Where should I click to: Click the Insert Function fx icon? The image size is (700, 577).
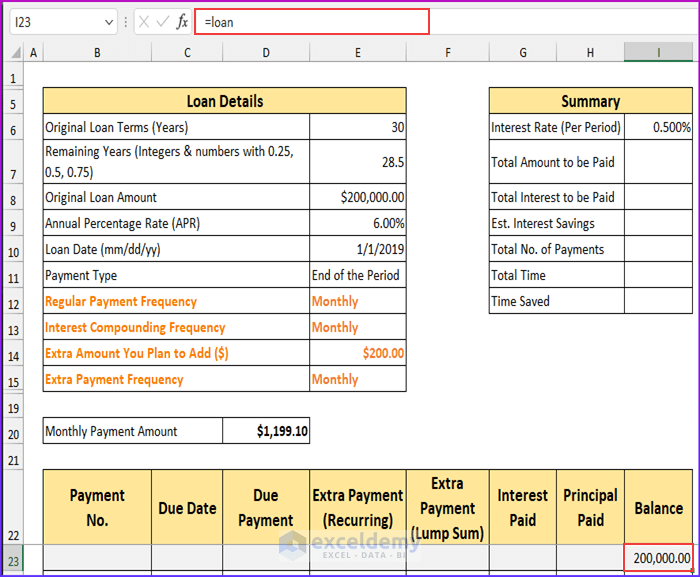point(182,22)
